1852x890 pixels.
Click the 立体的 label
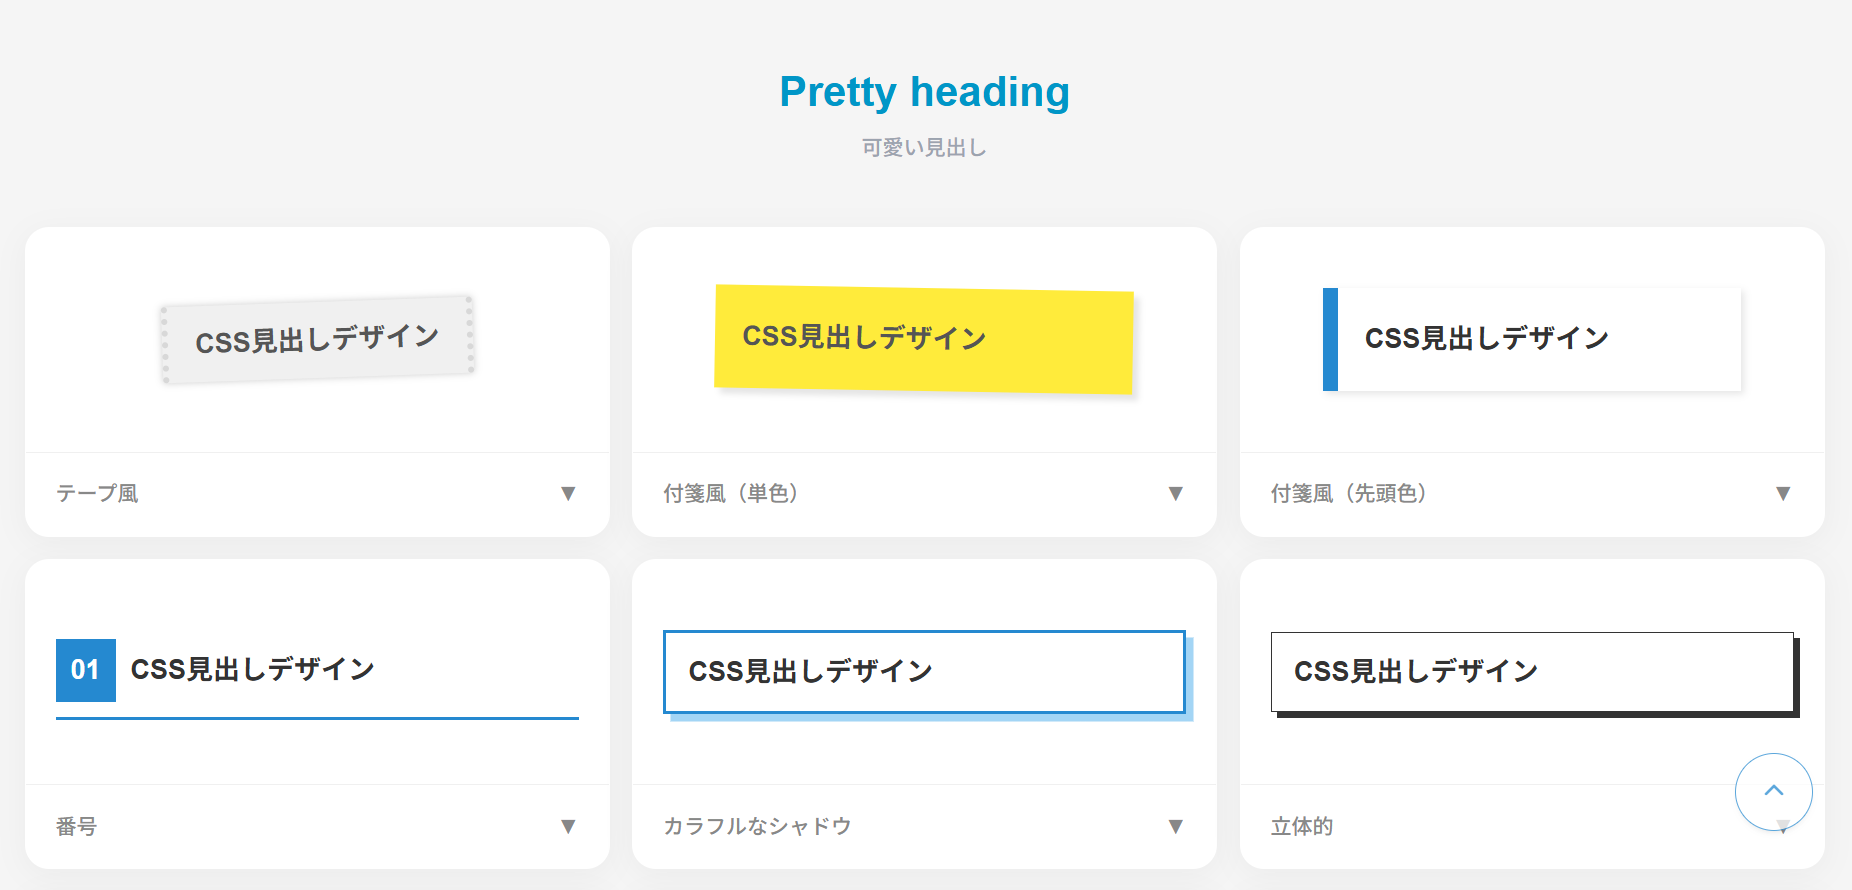pos(1301,826)
